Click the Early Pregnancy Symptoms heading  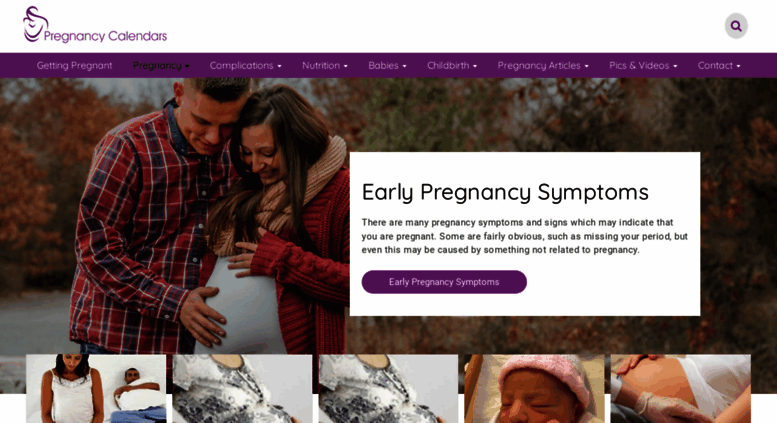point(505,192)
